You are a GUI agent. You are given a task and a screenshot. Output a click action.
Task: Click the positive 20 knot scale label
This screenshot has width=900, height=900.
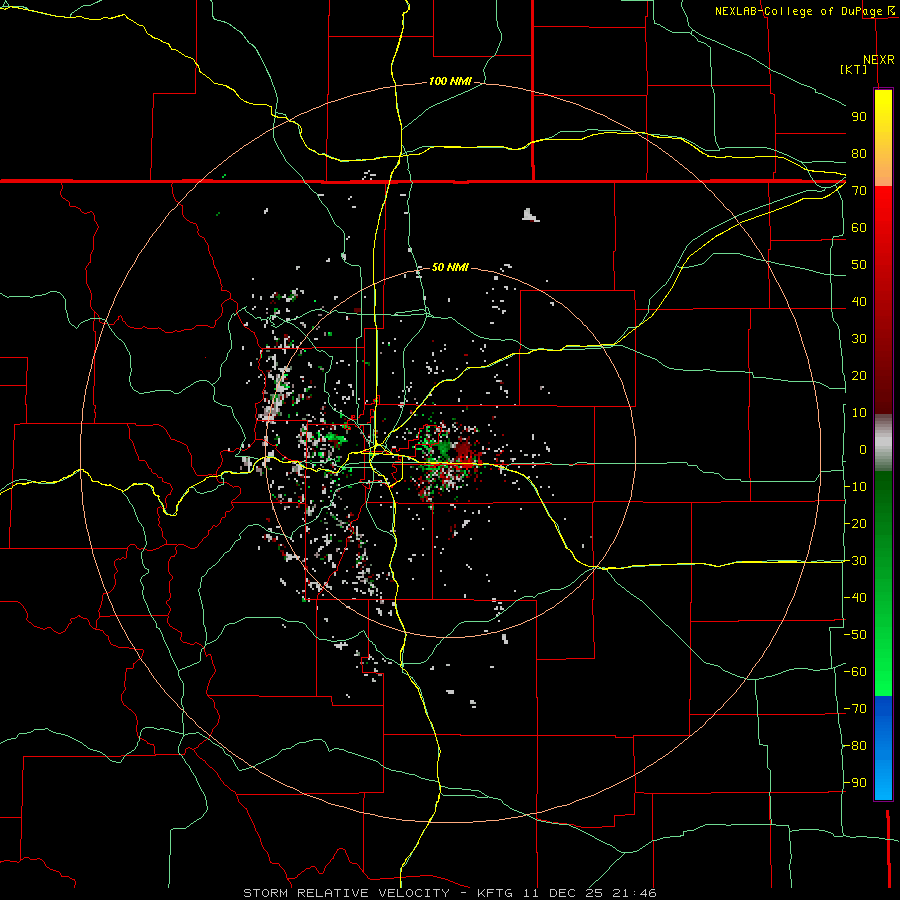[x=859, y=376]
